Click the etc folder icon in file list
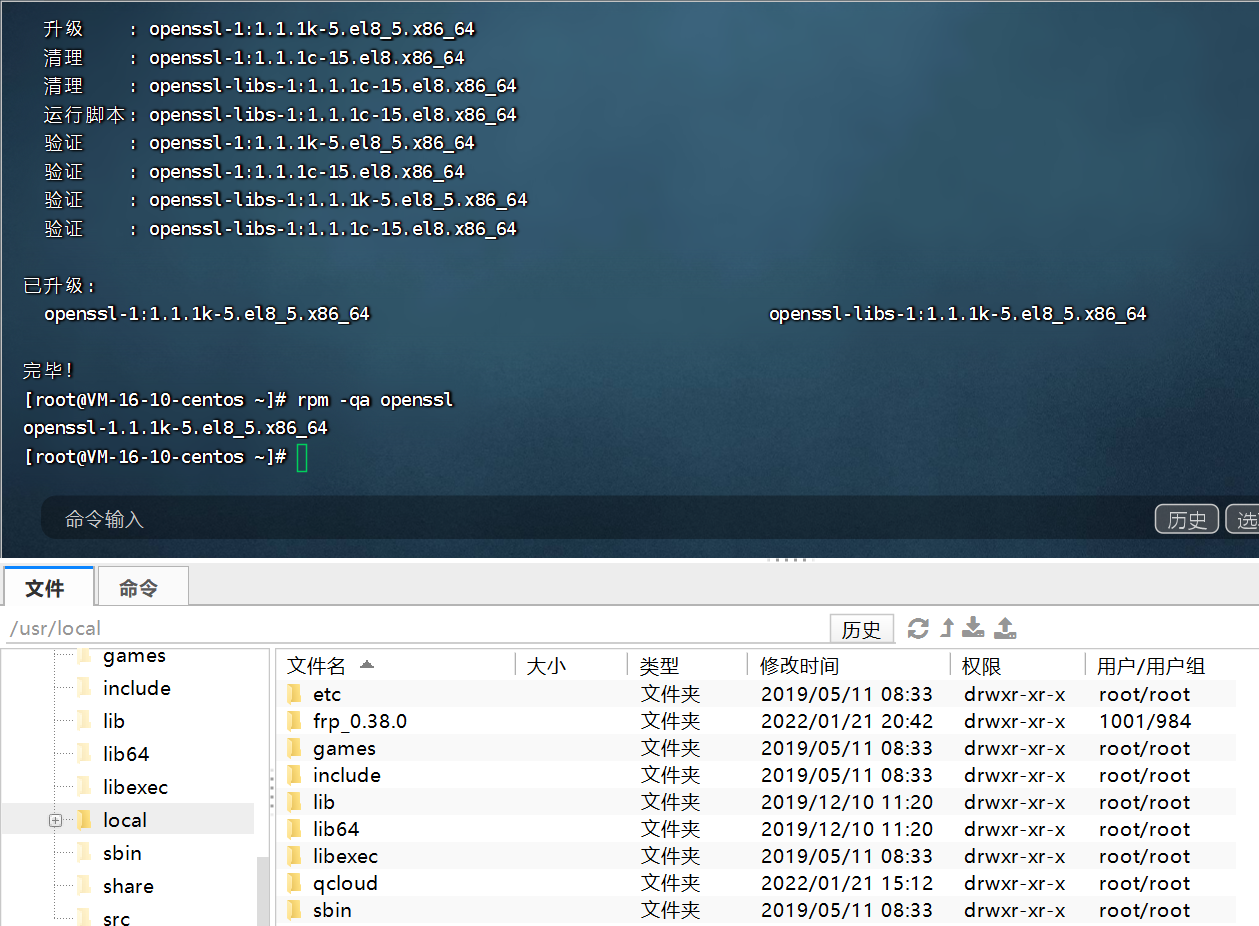The width and height of the screenshot is (1259, 926). pyautogui.click(x=294, y=694)
